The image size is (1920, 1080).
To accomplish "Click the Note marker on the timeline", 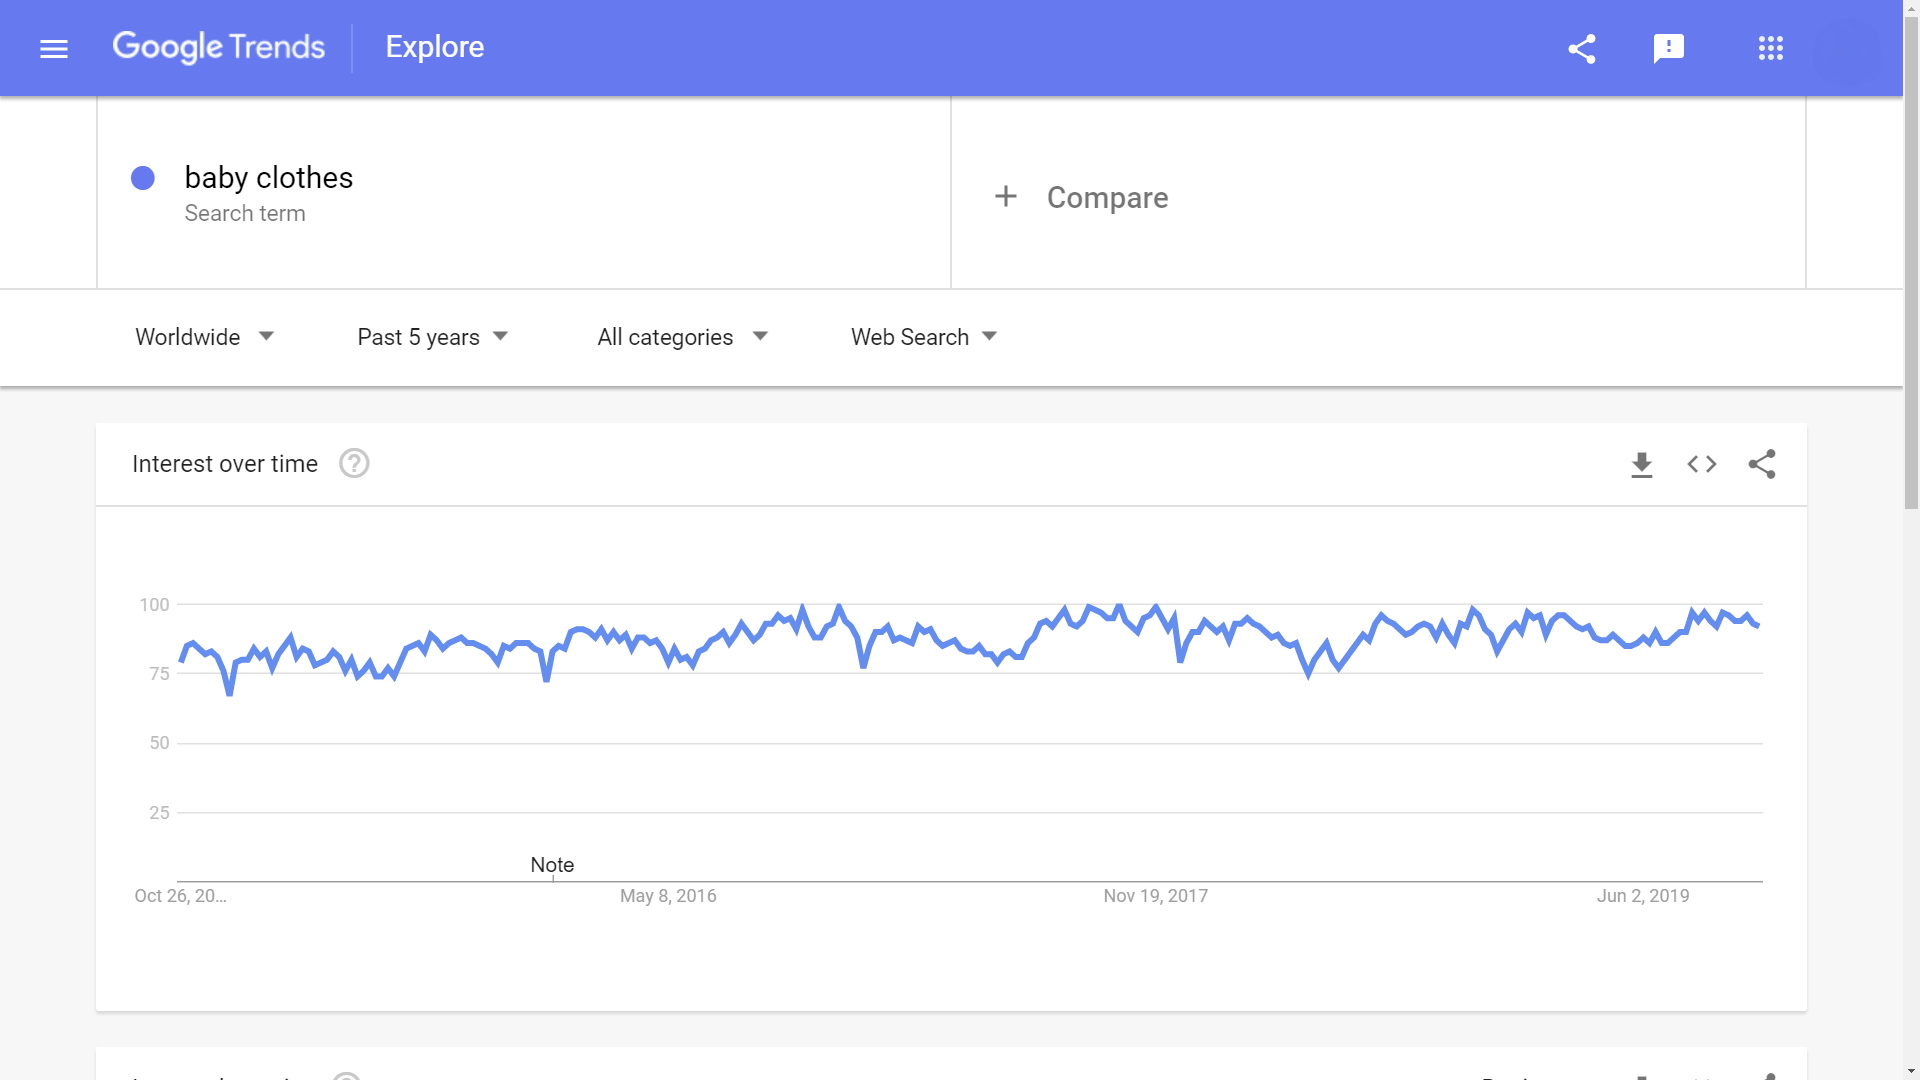I will [552, 865].
